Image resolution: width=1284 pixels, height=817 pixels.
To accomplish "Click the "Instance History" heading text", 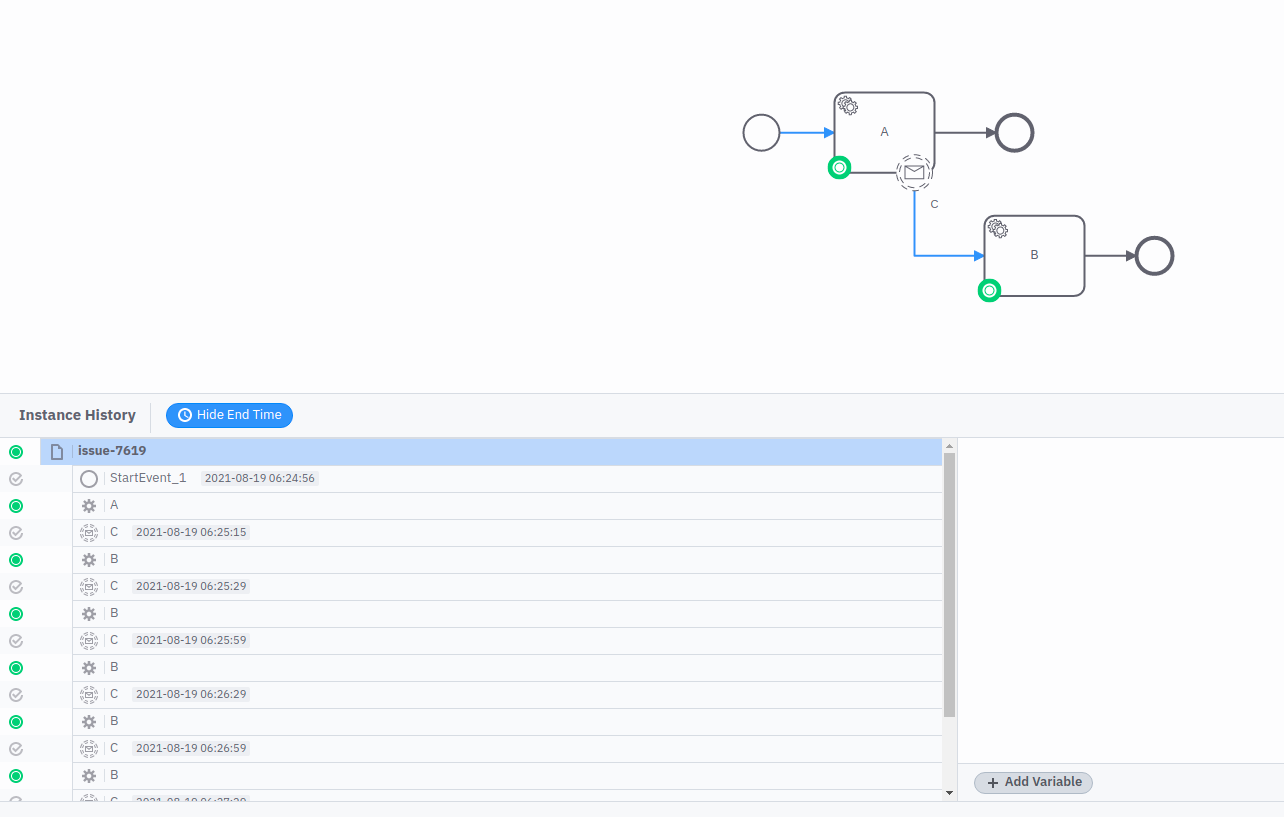I will pos(77,415).
